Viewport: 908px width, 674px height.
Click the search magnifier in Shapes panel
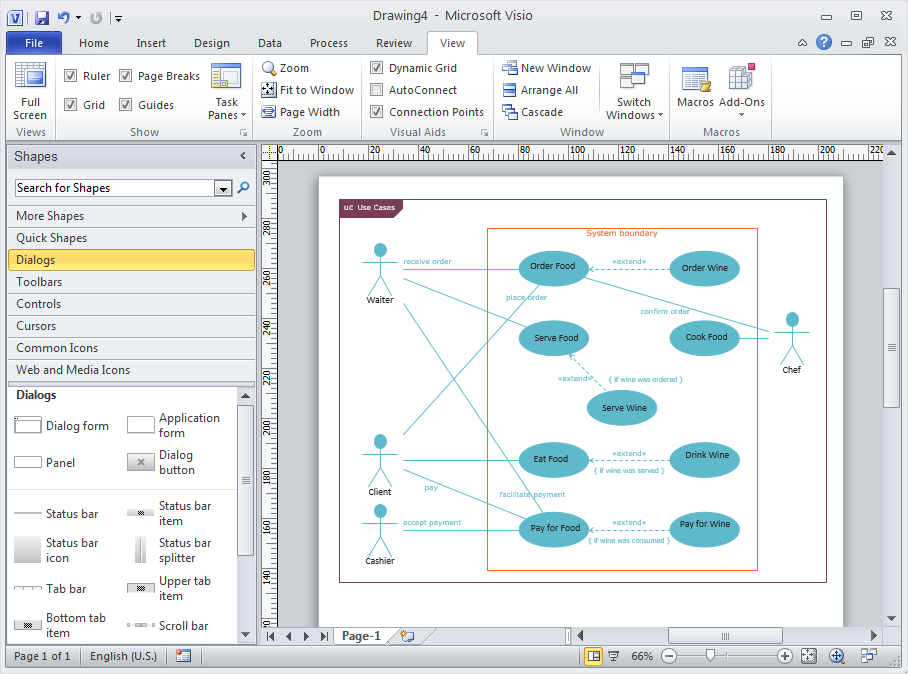coord(243,187)
